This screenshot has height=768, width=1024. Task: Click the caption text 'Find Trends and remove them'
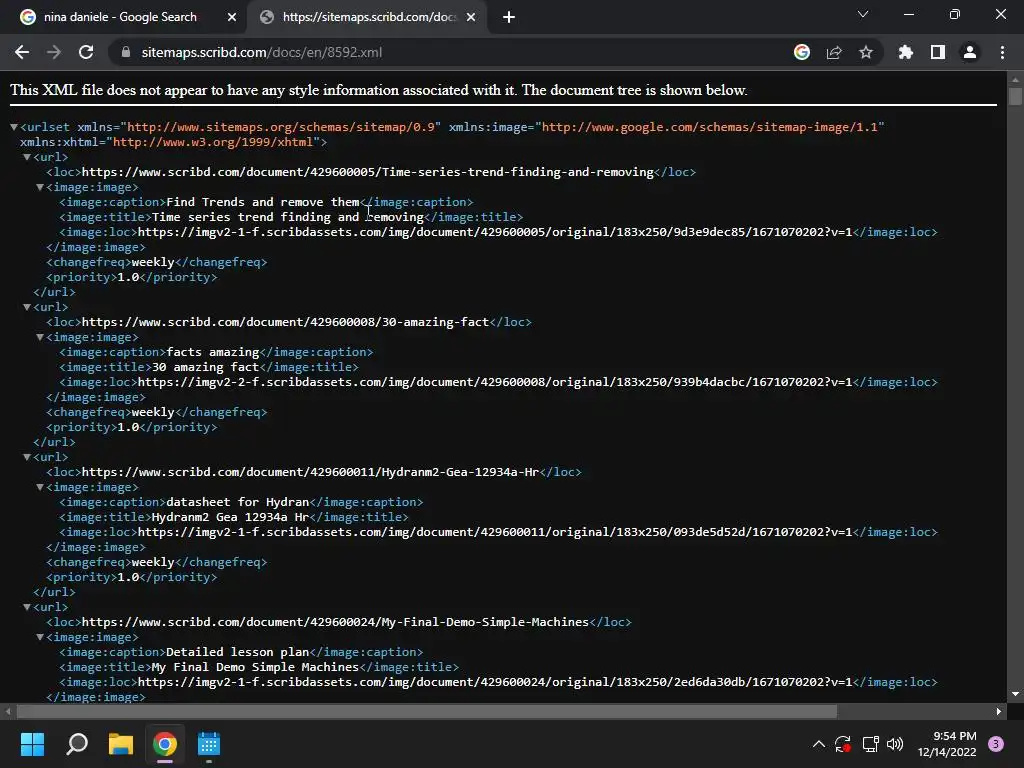[263, 202]
